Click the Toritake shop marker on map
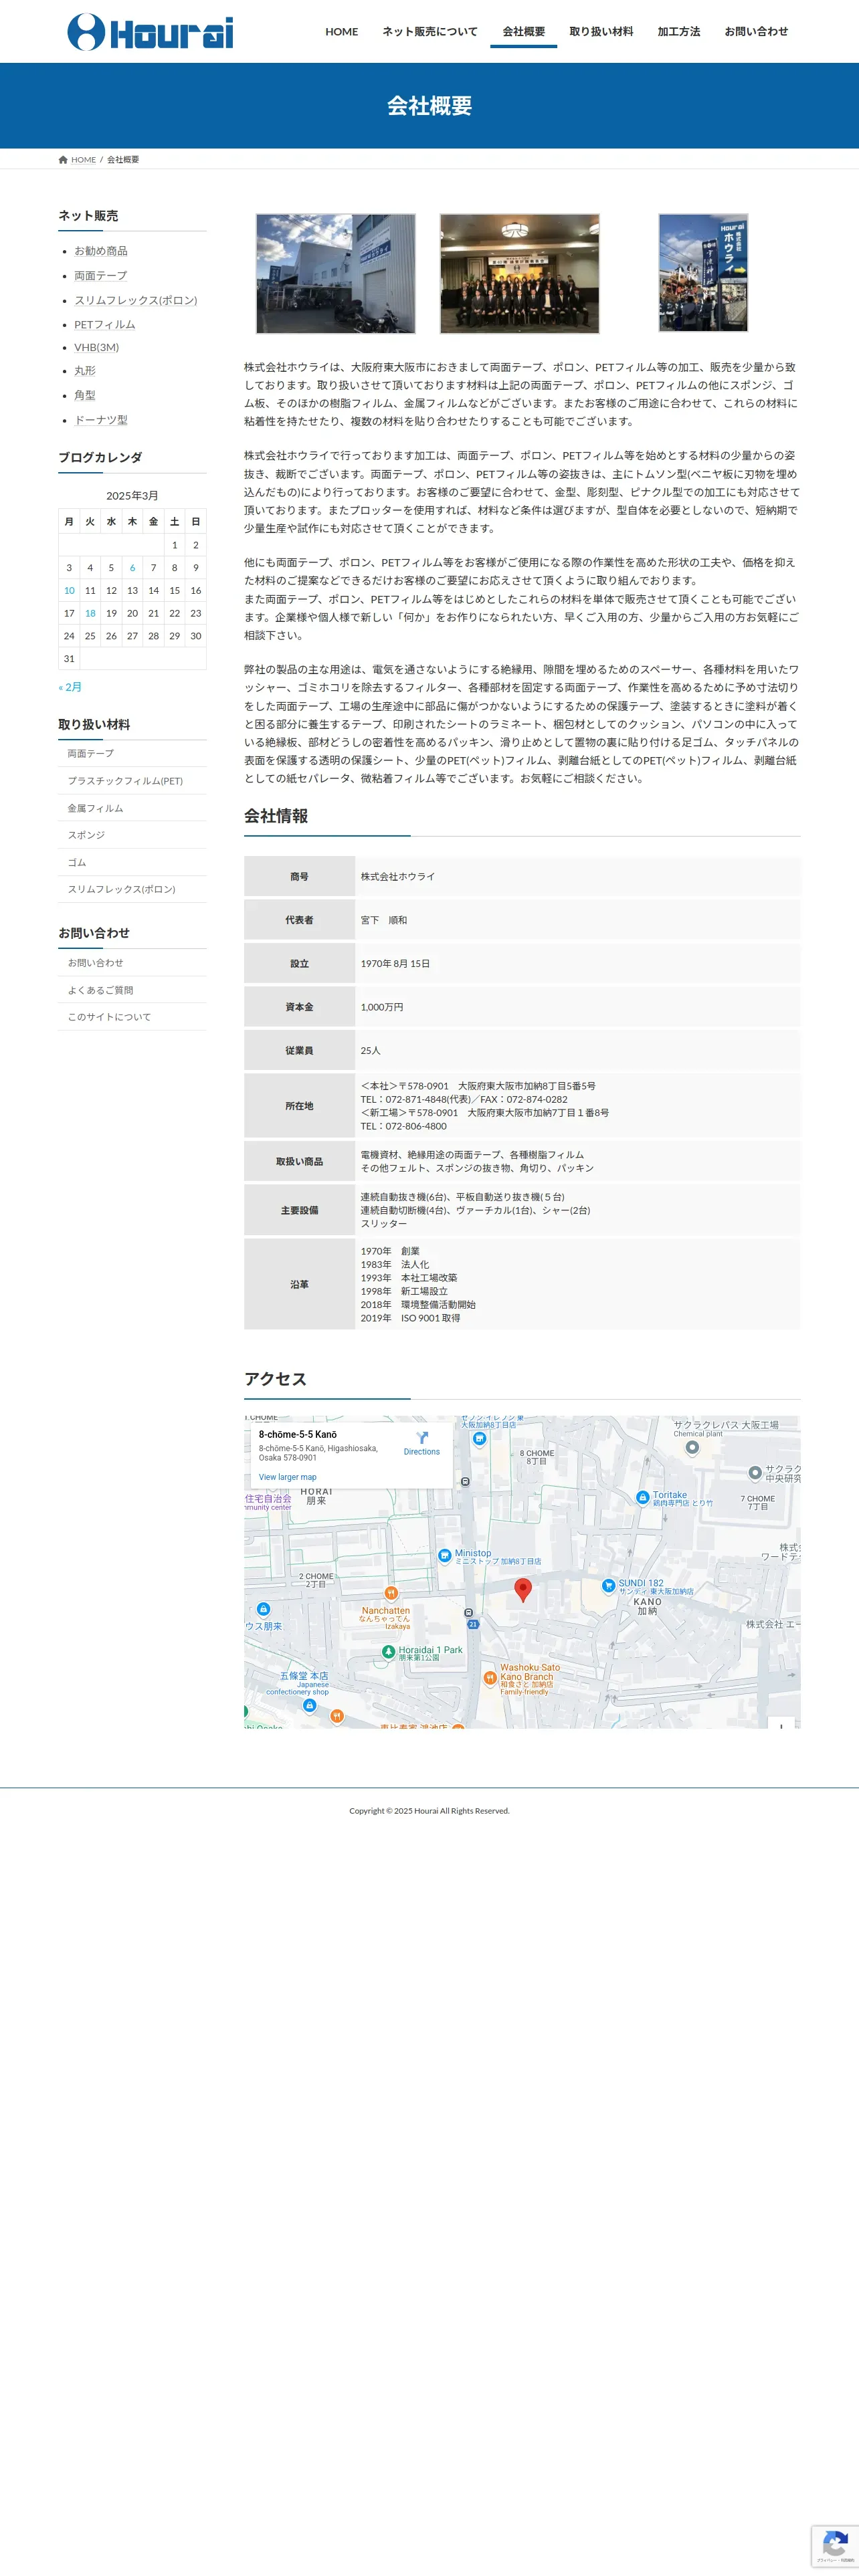 pos(642,1497)
